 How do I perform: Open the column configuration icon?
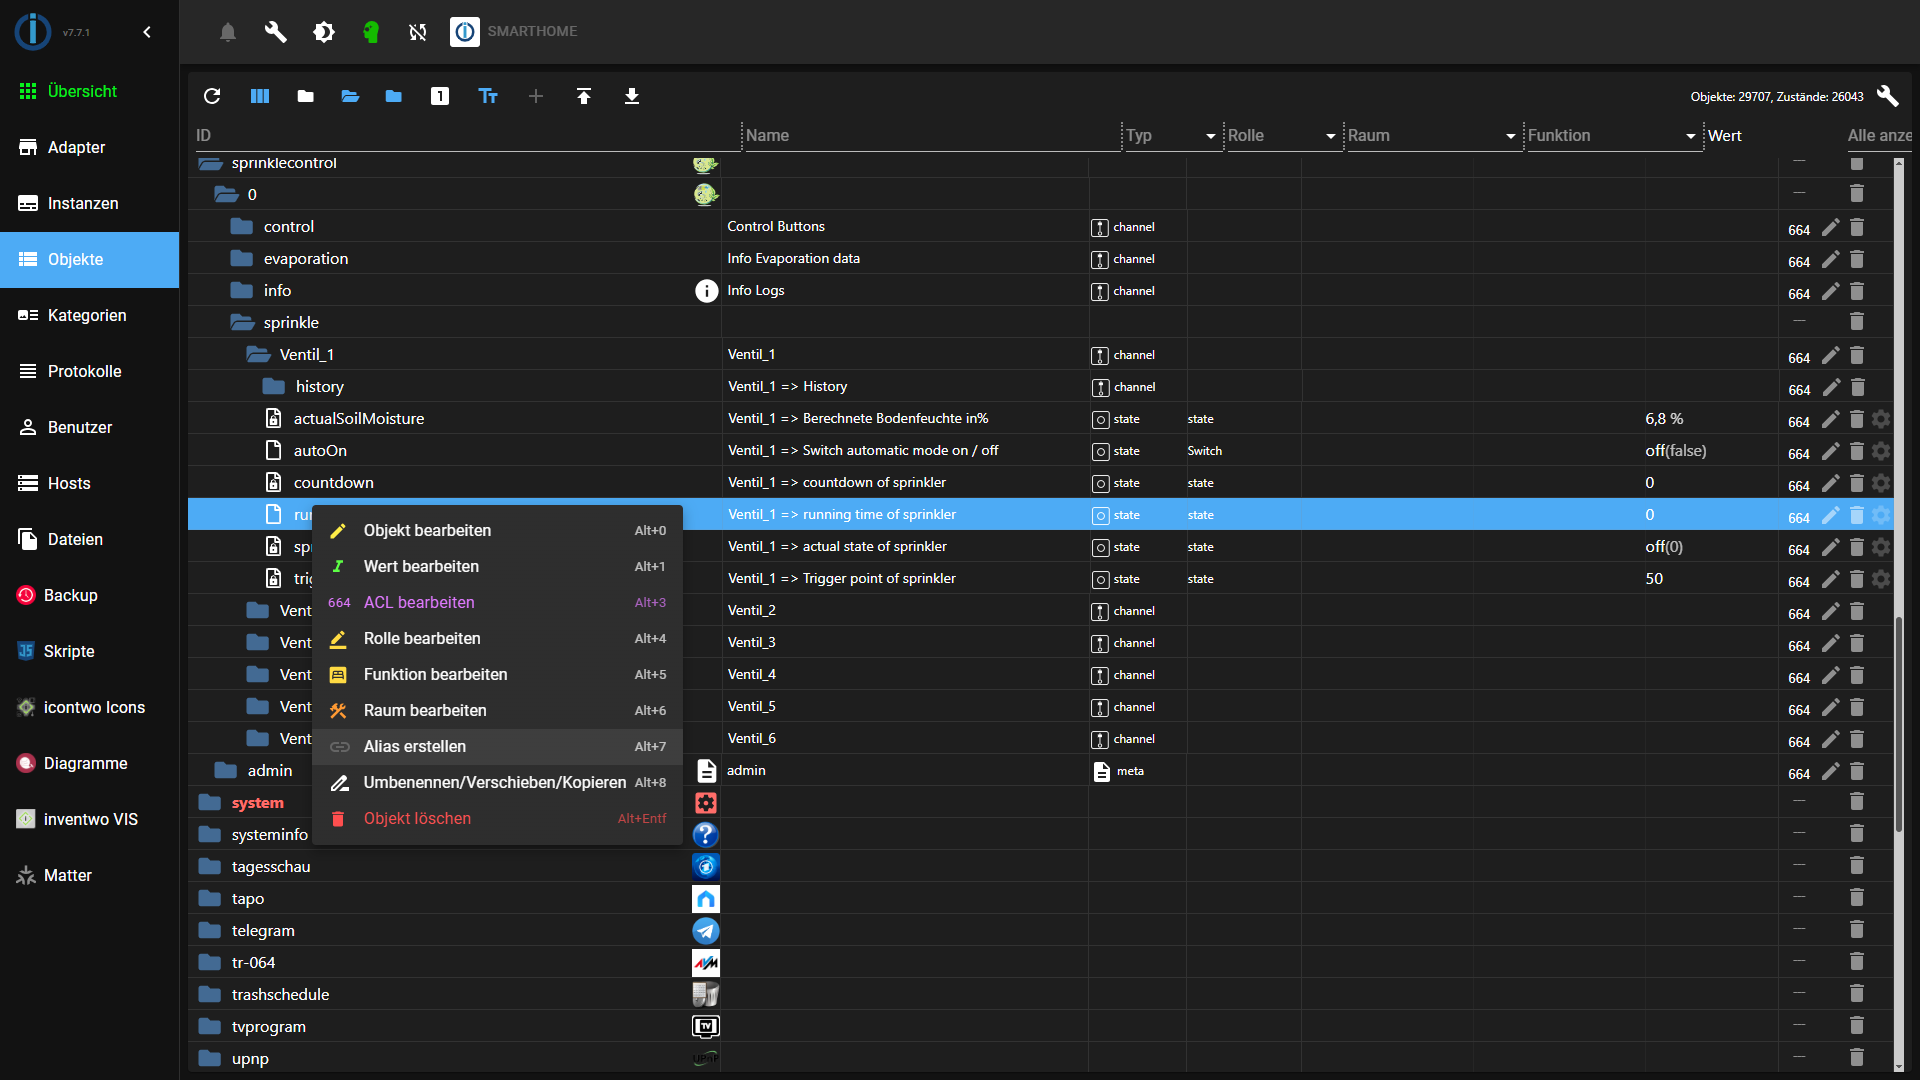[x=260, y=96]
